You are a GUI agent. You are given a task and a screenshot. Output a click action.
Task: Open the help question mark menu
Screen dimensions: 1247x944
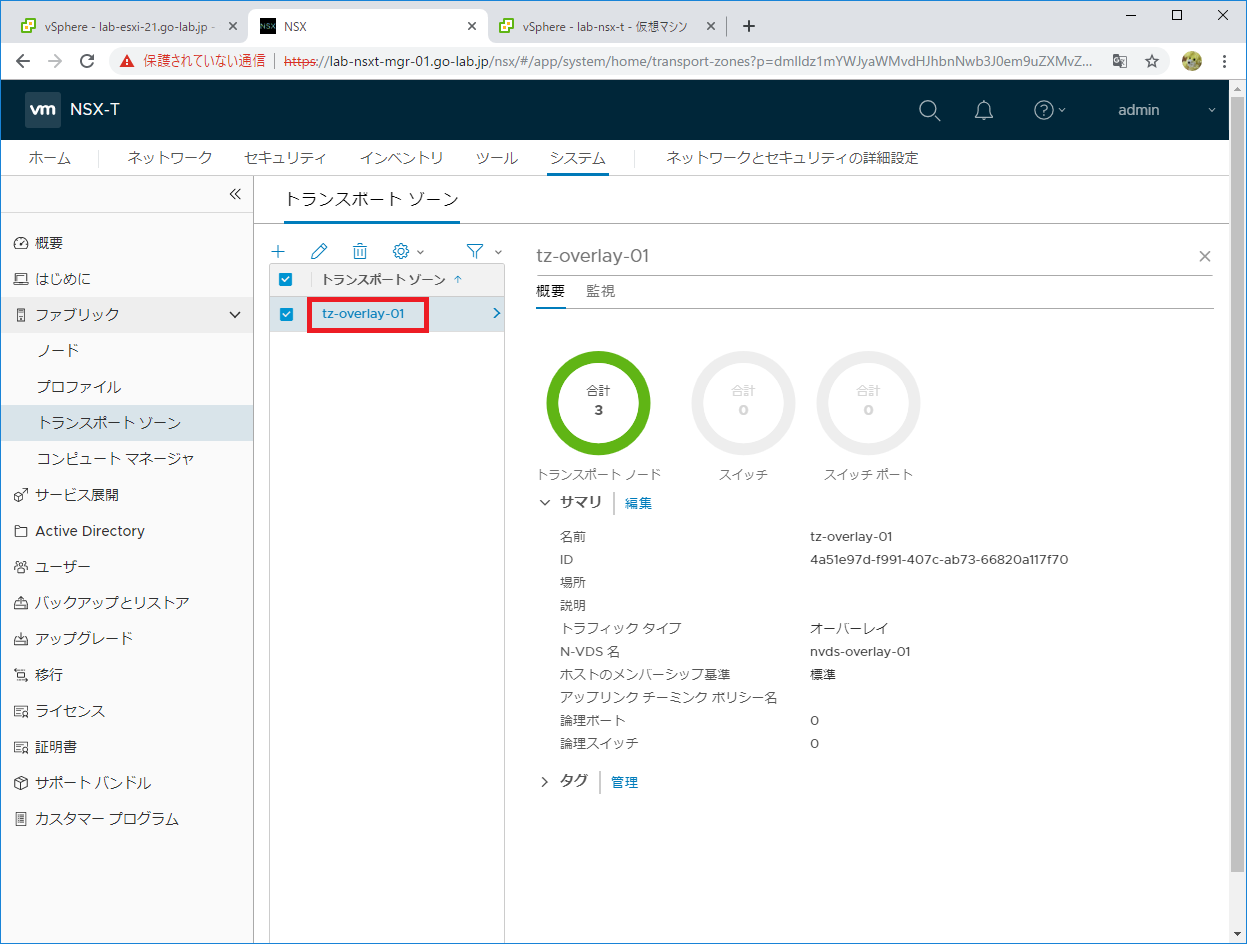click(x=1049, y=111)
